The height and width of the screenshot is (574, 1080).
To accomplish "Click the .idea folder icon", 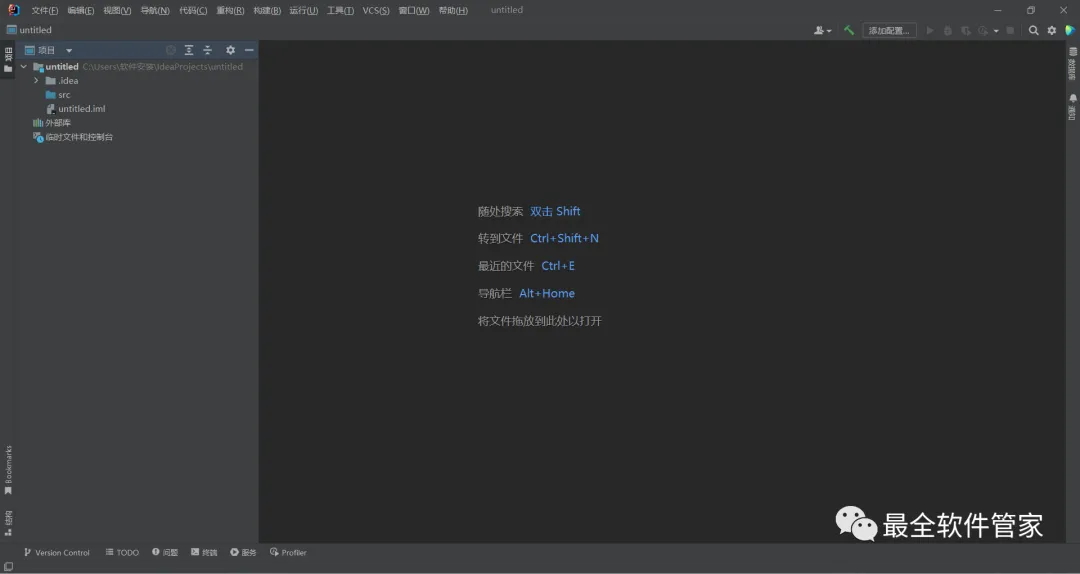I will click(x=50, y=81).
